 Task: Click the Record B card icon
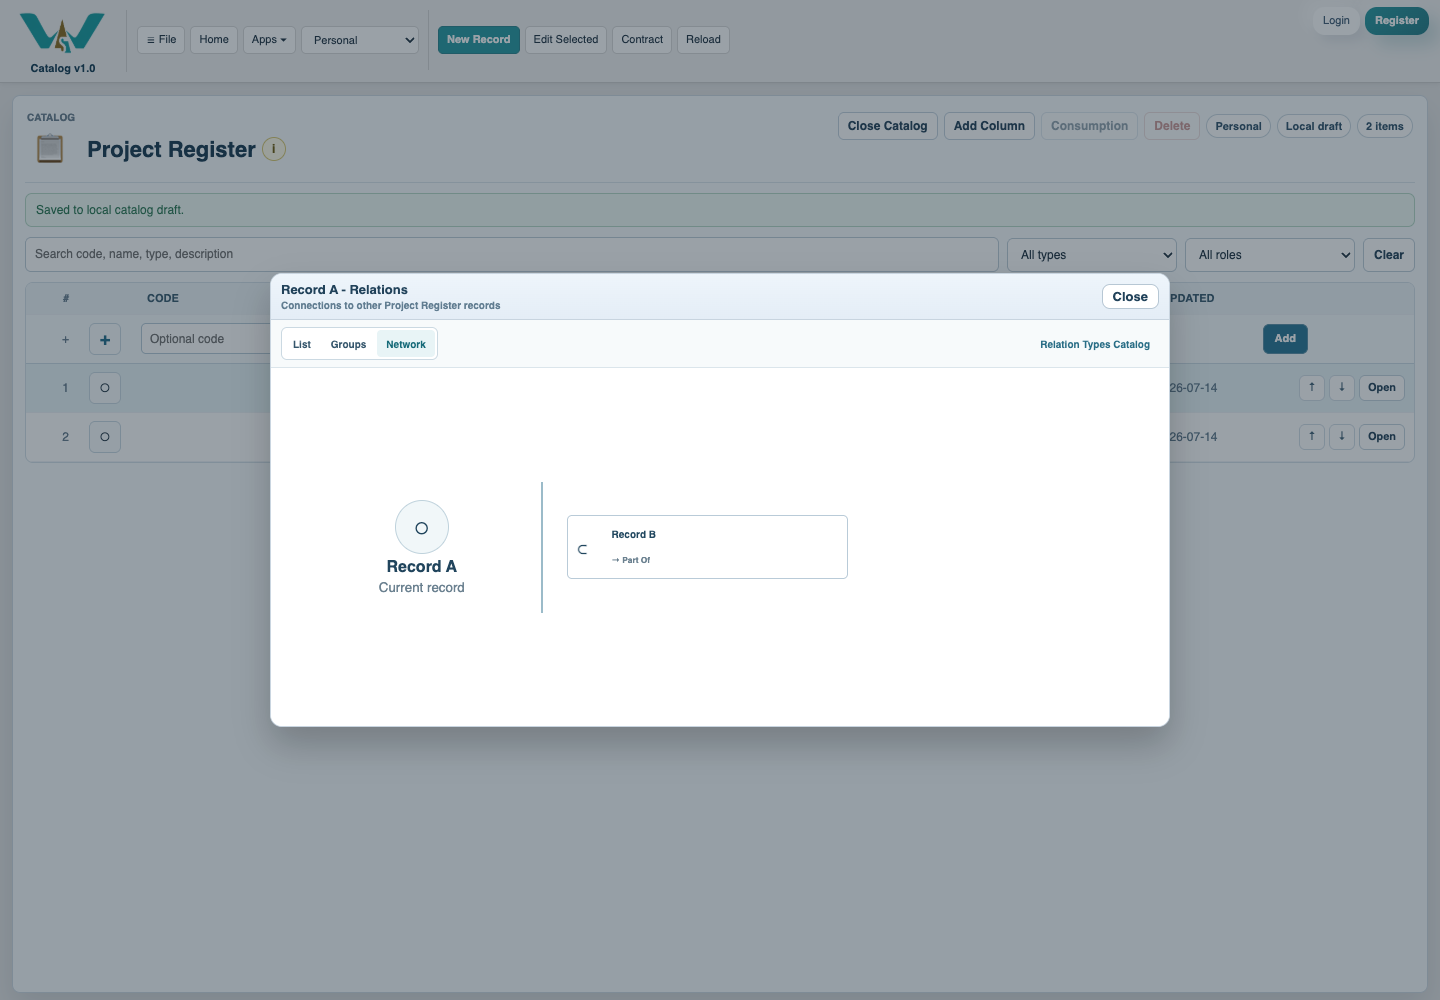[x=582, y=549]
